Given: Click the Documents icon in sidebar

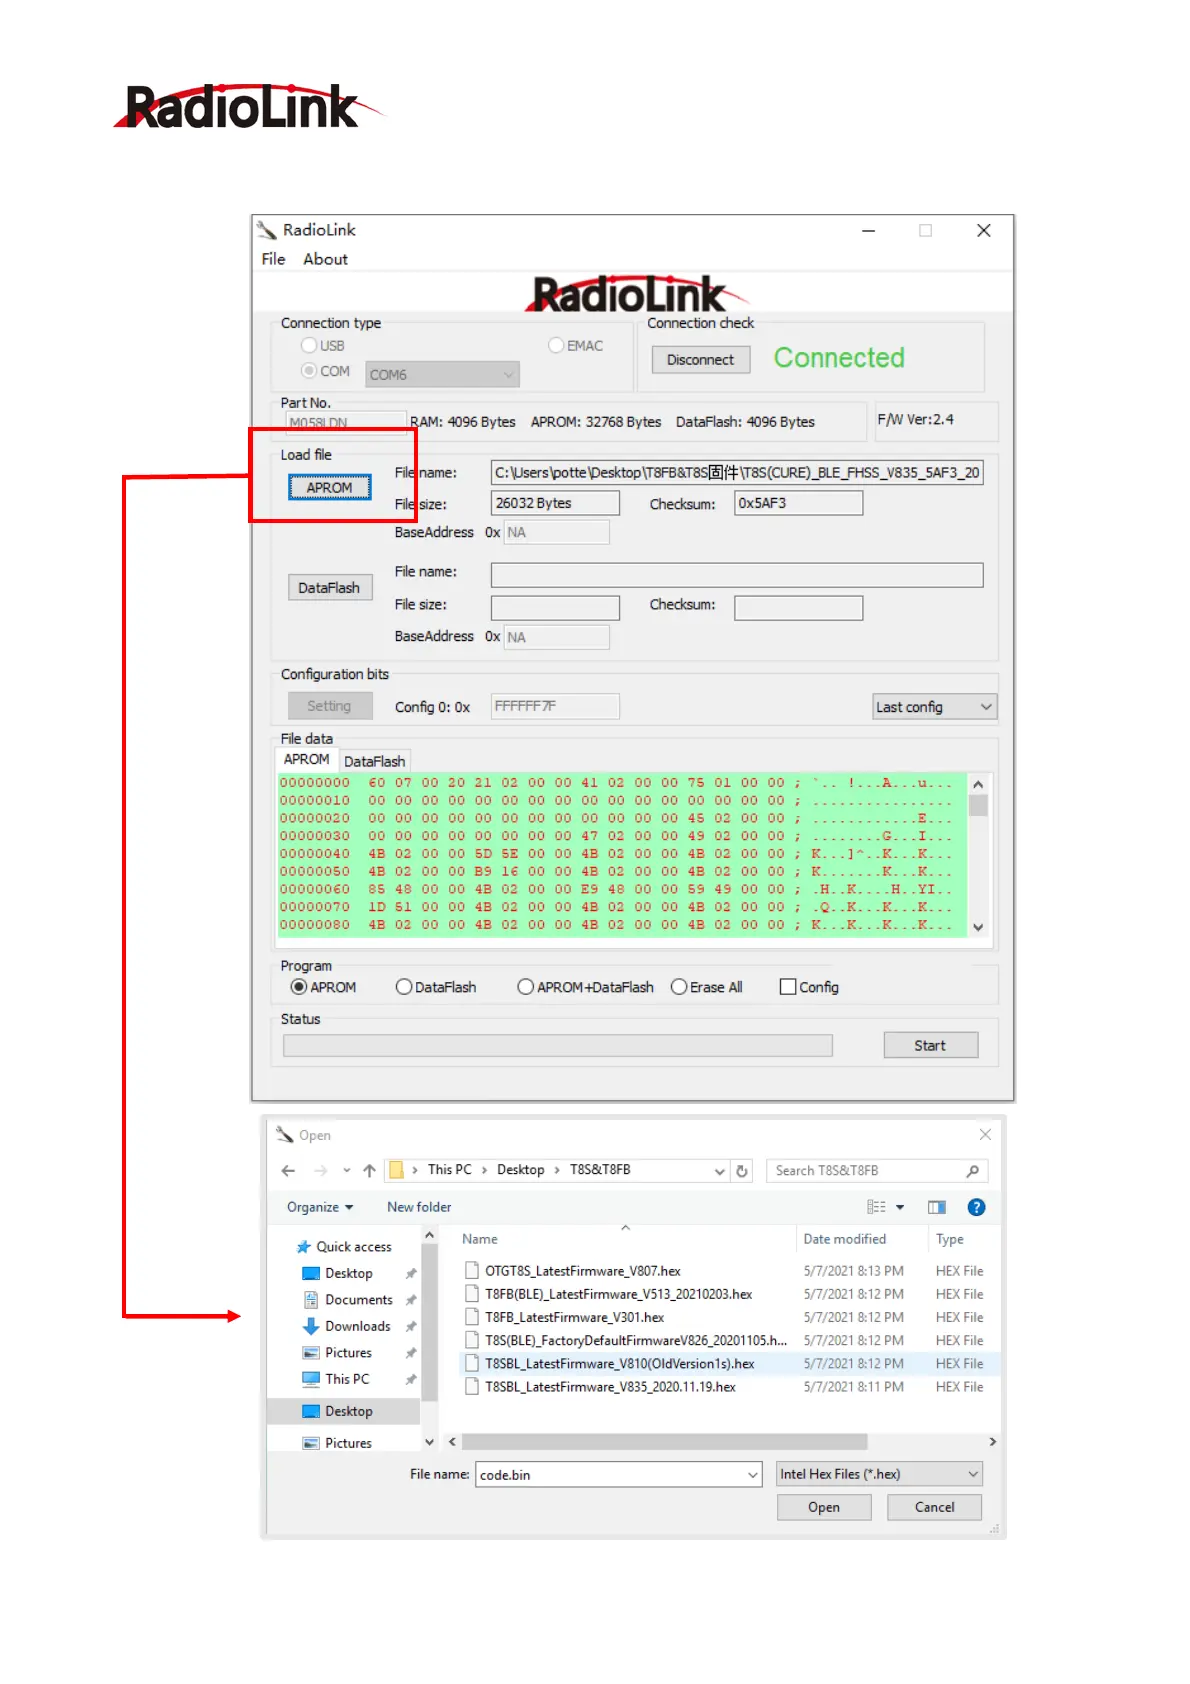Looking at the screenshot, I should (x=311, y=1300).
